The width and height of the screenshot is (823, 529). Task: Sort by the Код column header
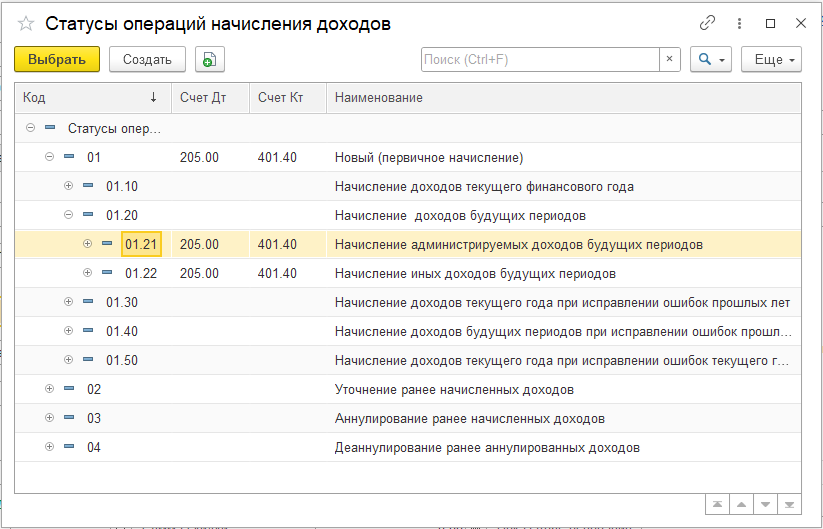[93, 98]
